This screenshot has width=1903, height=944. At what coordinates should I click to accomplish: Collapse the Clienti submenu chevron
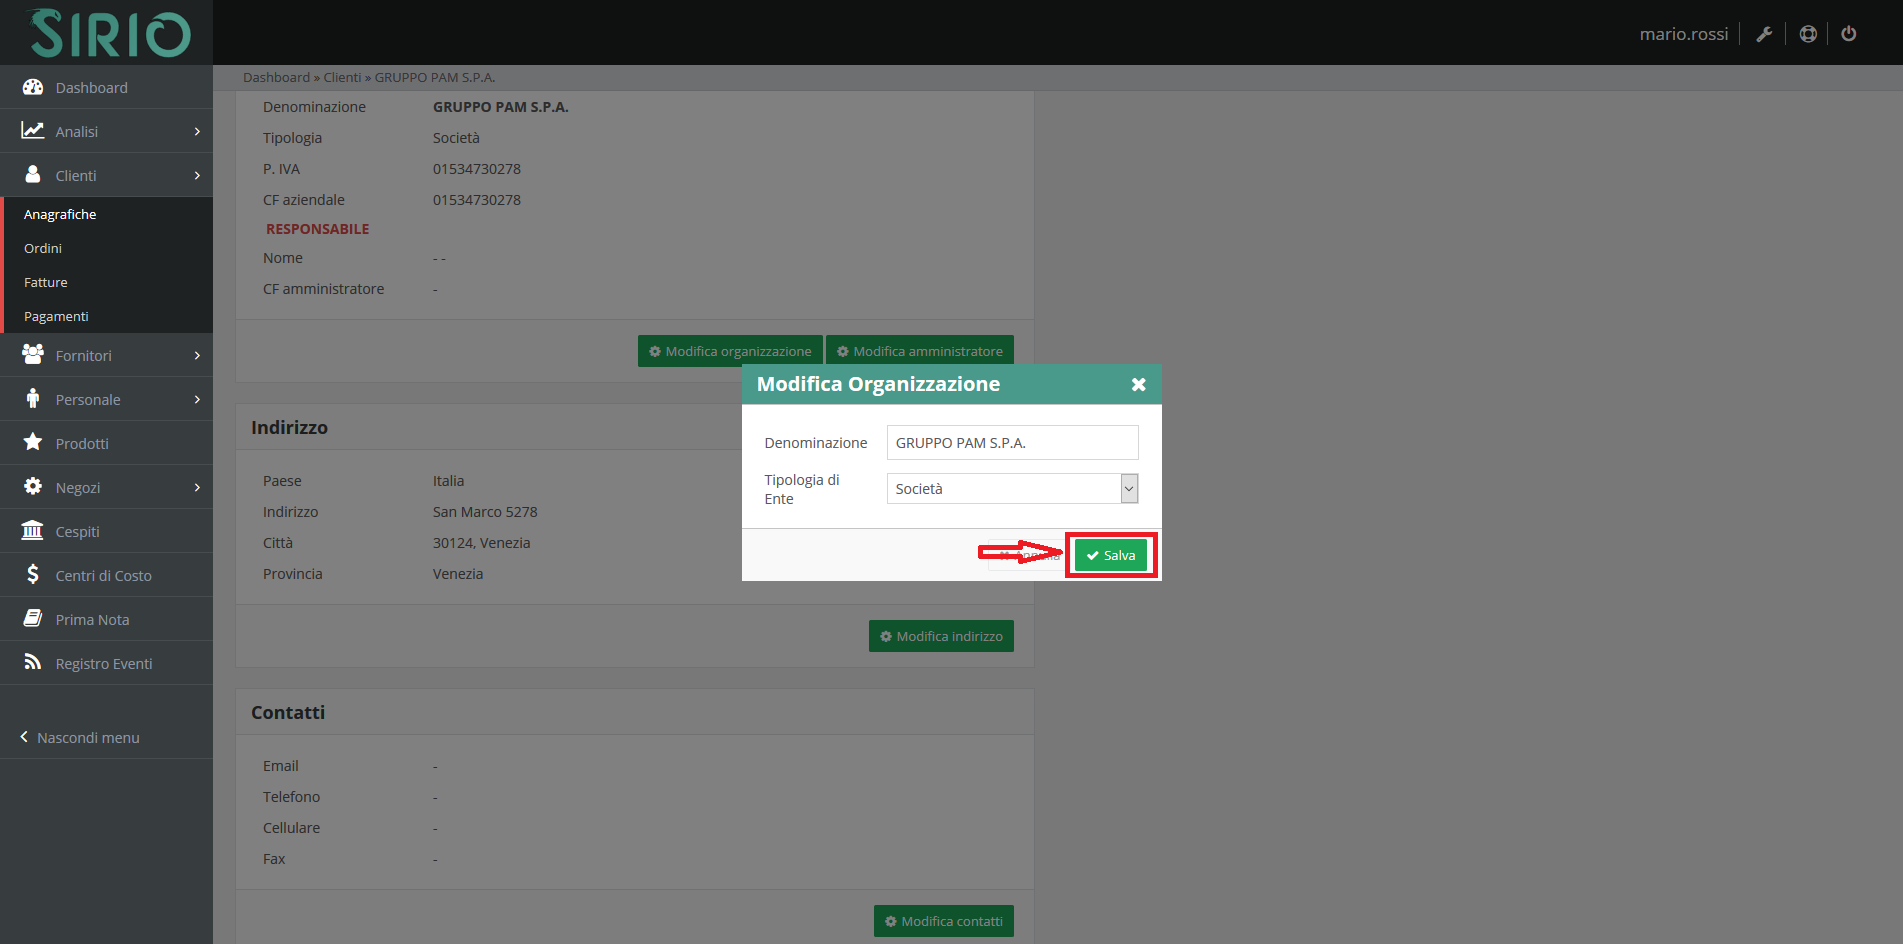tap(197, 175)
